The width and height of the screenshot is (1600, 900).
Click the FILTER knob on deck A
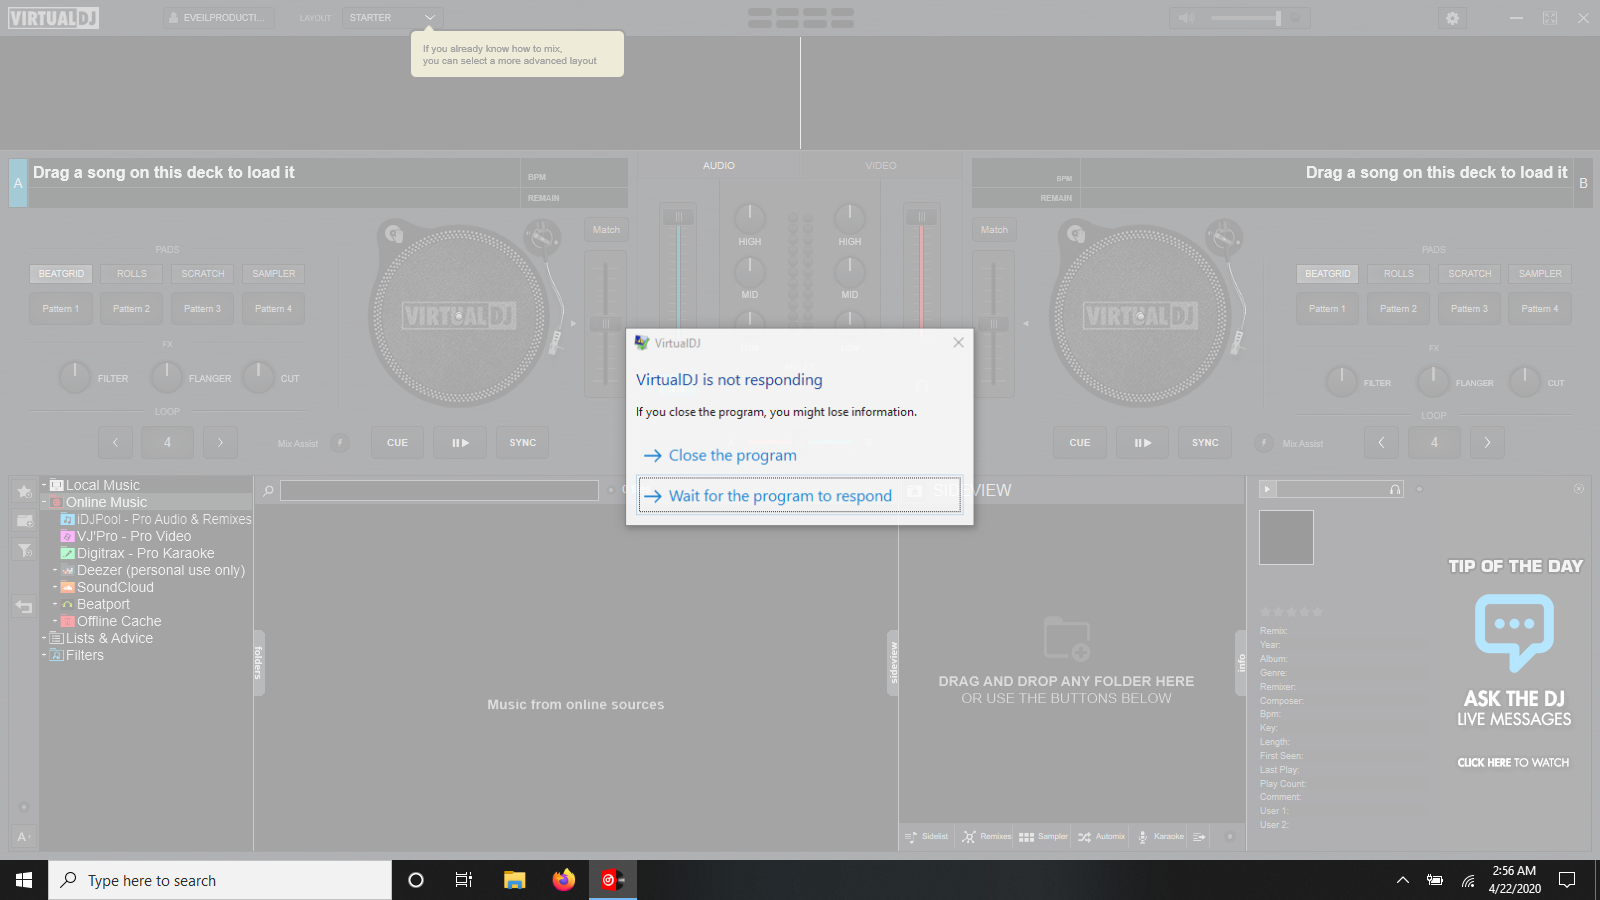pyautogui.click(x=74, y=377)
